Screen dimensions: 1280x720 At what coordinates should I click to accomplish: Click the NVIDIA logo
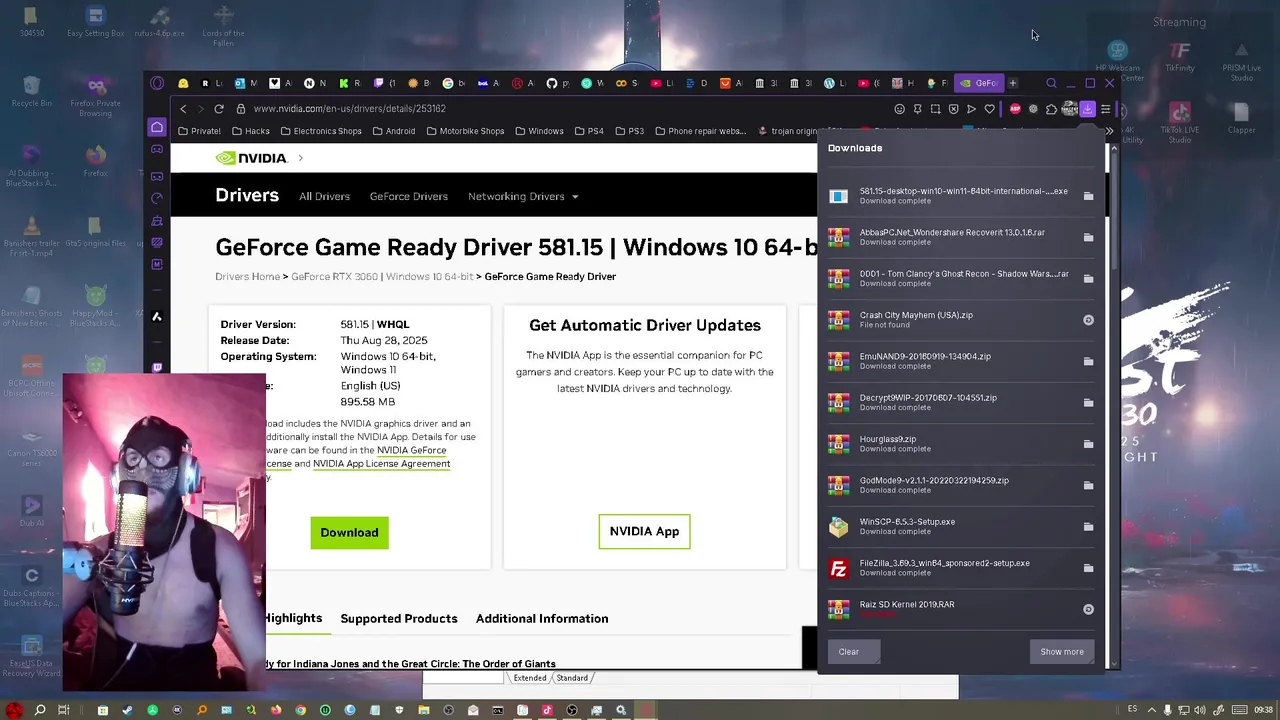(251, 158)
